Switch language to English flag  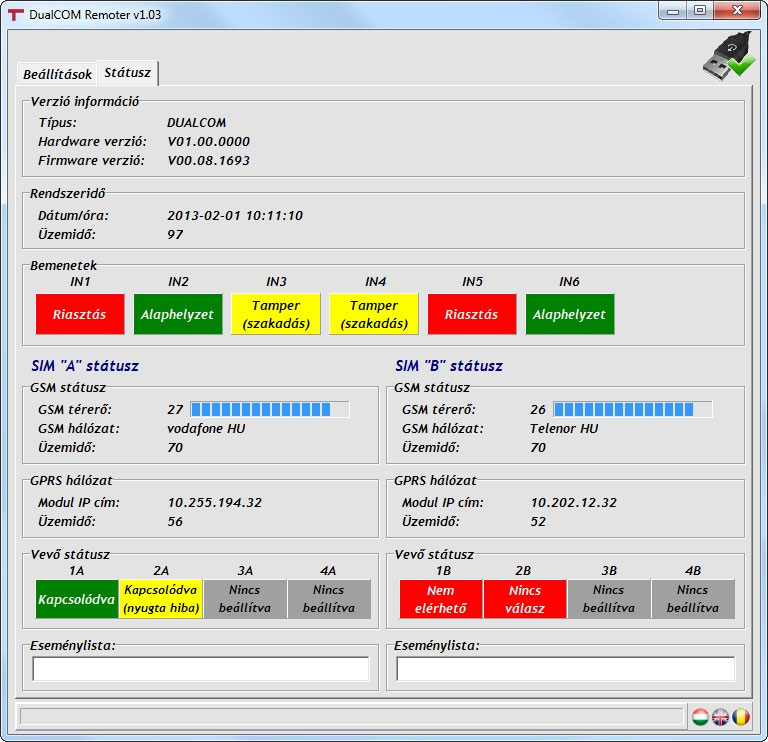[x=720, y=717]
